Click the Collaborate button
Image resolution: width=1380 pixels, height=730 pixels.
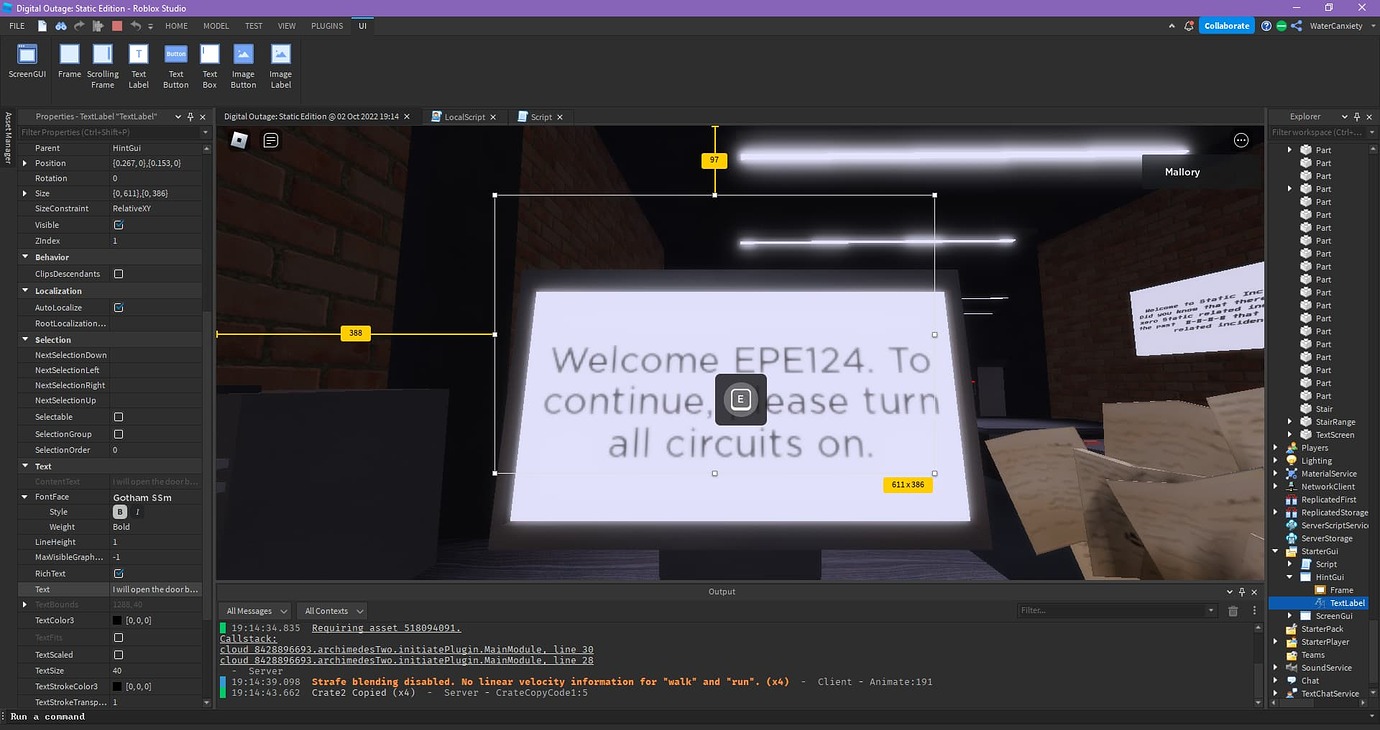(x=1226, y=25)
